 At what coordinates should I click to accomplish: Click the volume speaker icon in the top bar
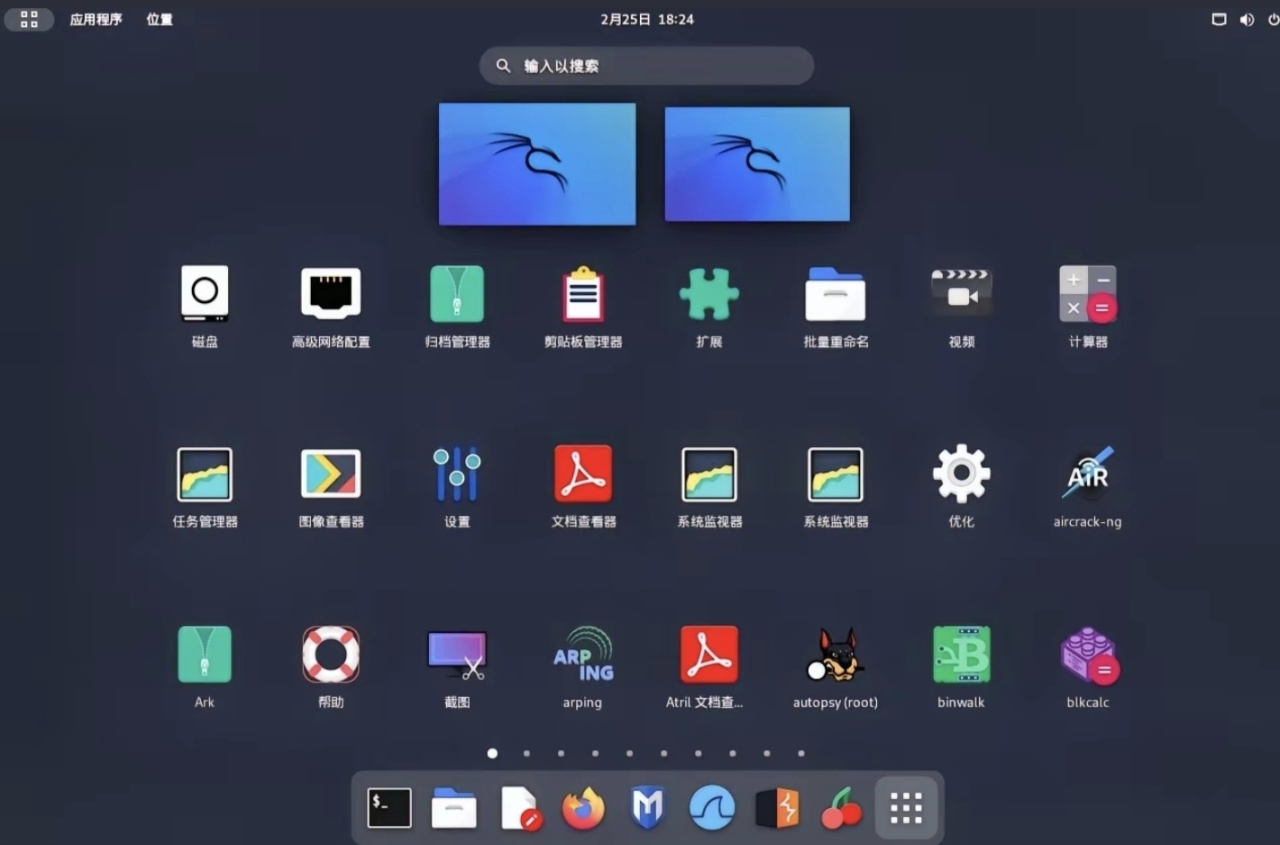pos(1247,19)
